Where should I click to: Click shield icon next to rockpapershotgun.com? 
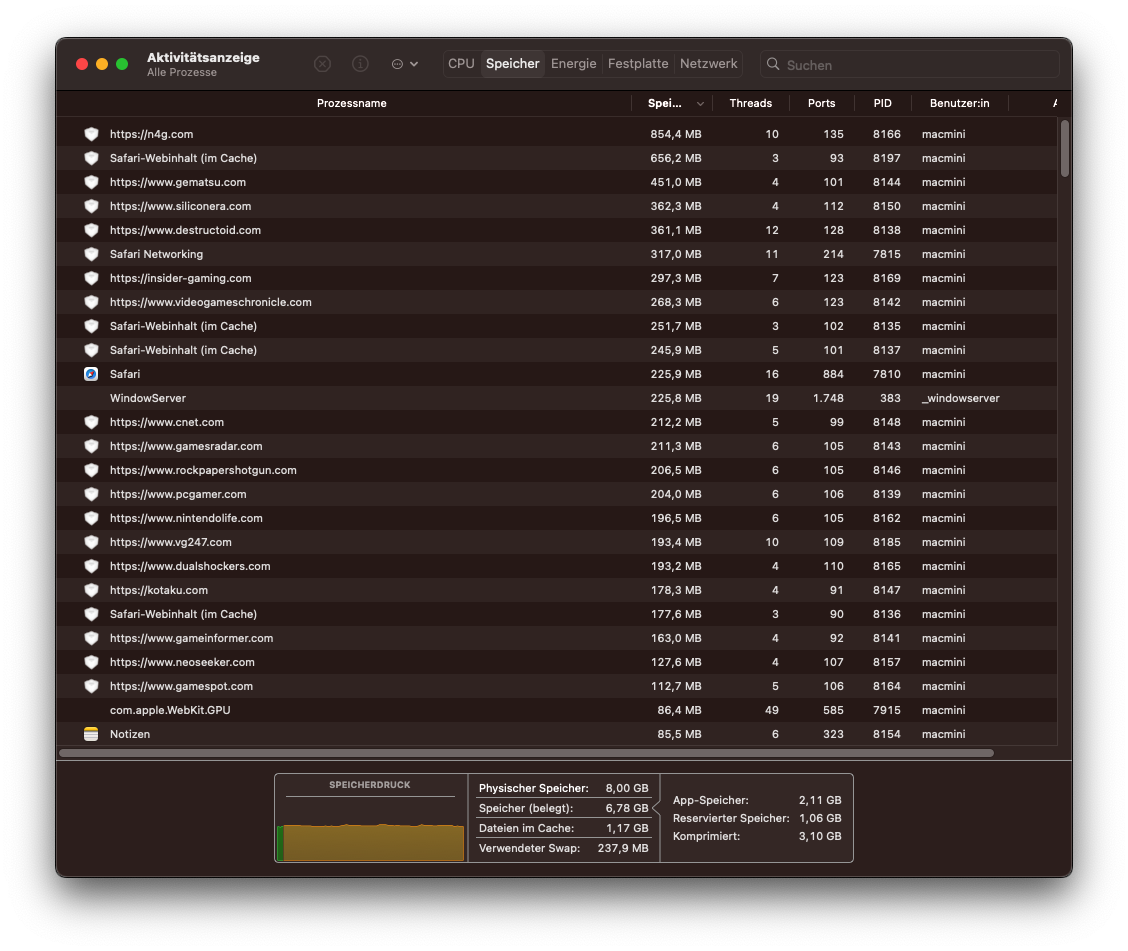pyautogui.click(x=91, y=470)
